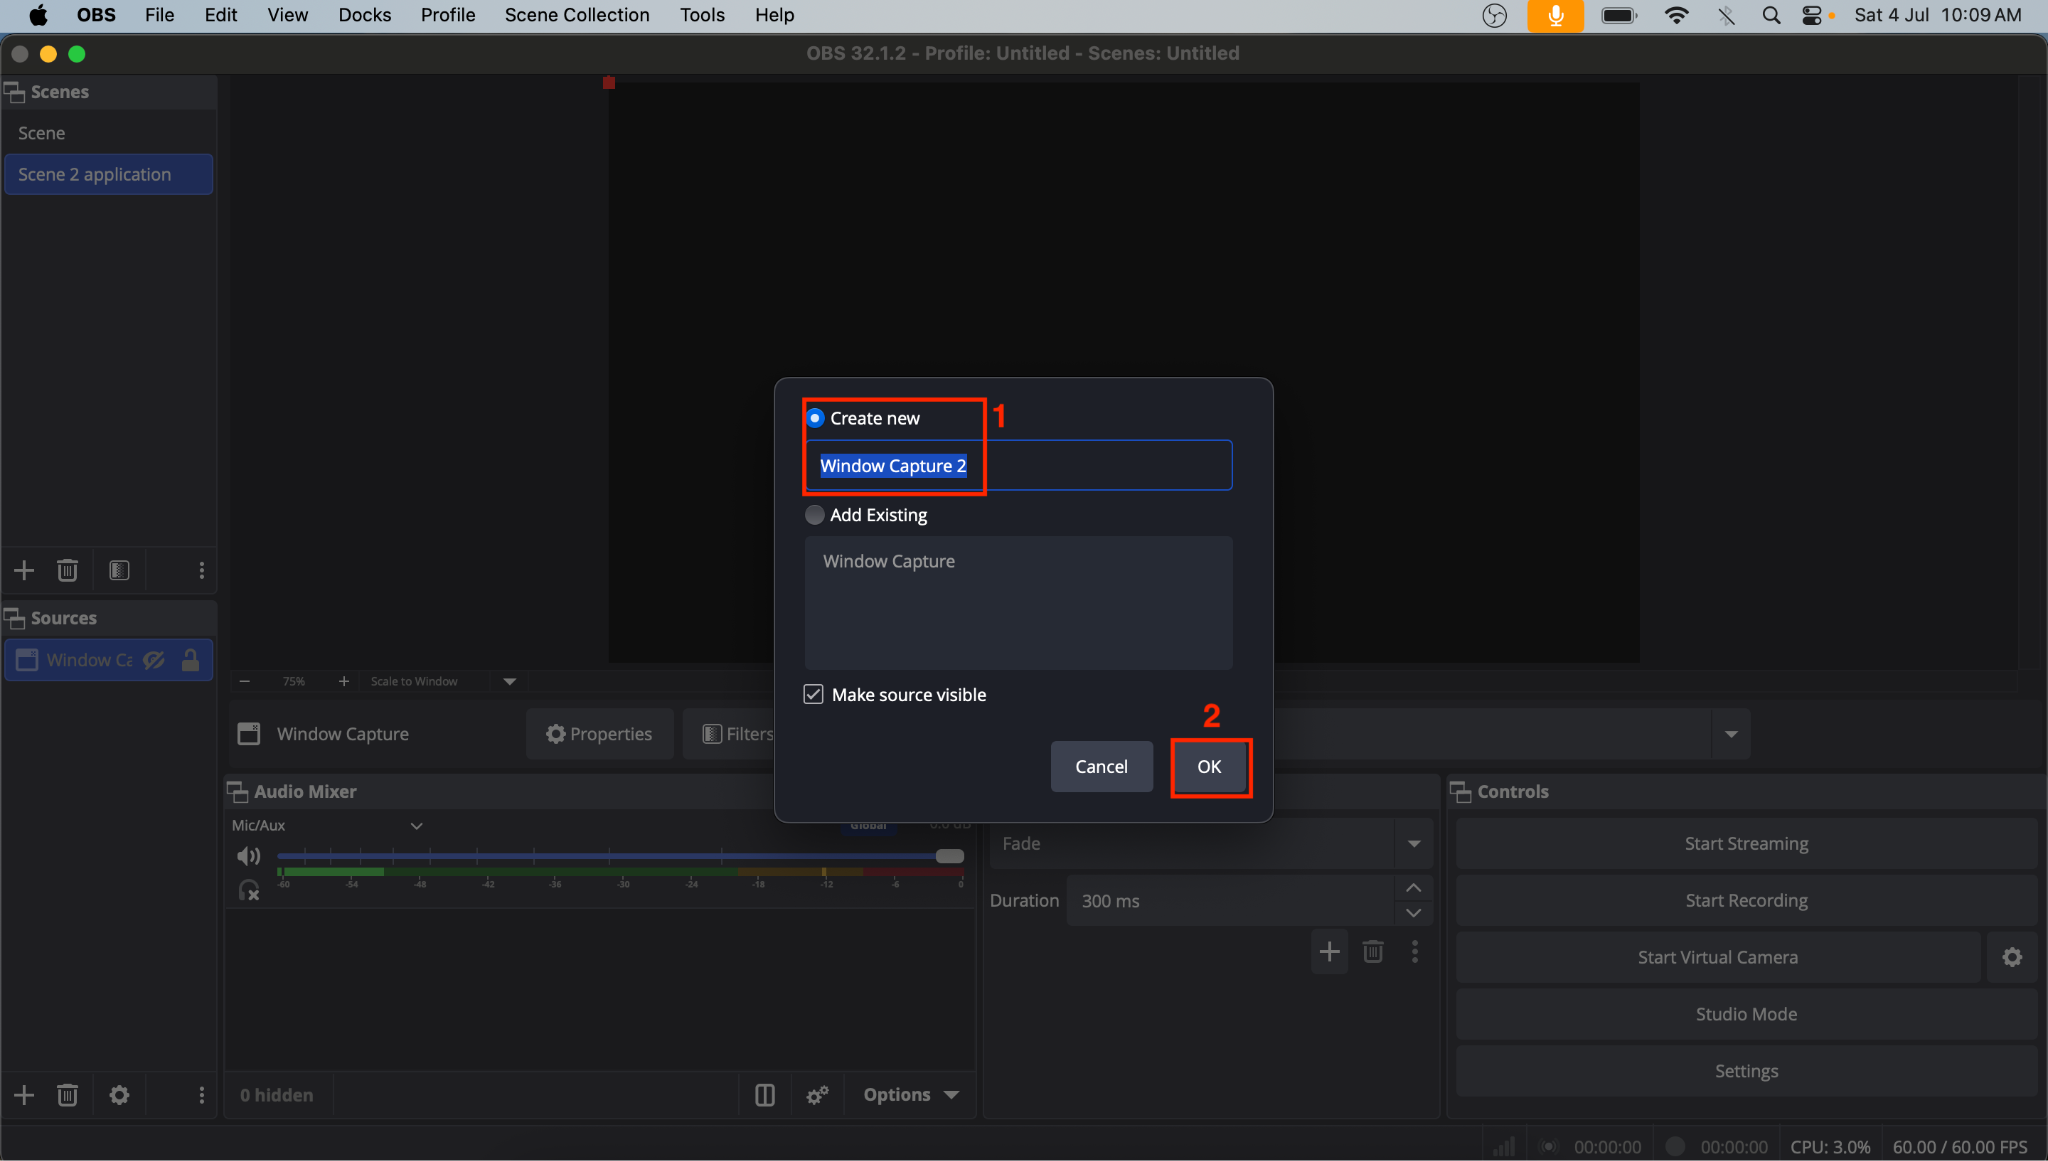Click orange microphone icon in menu bar

(x=1555, y=15)
